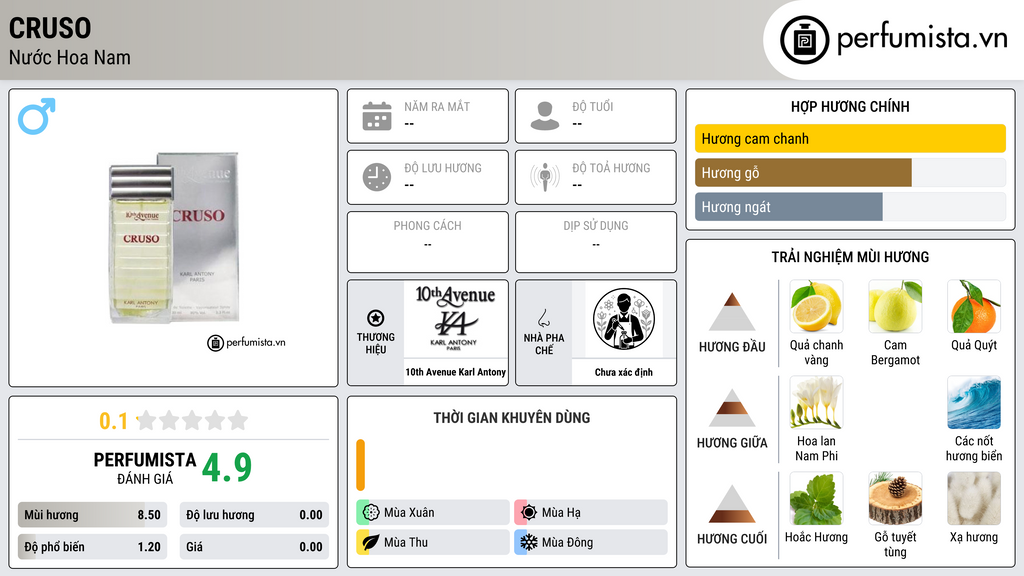The height and width of the screenshot is (576, 1024).
Task: Click the Mùa Xuân season label
Action: [409, 512]
